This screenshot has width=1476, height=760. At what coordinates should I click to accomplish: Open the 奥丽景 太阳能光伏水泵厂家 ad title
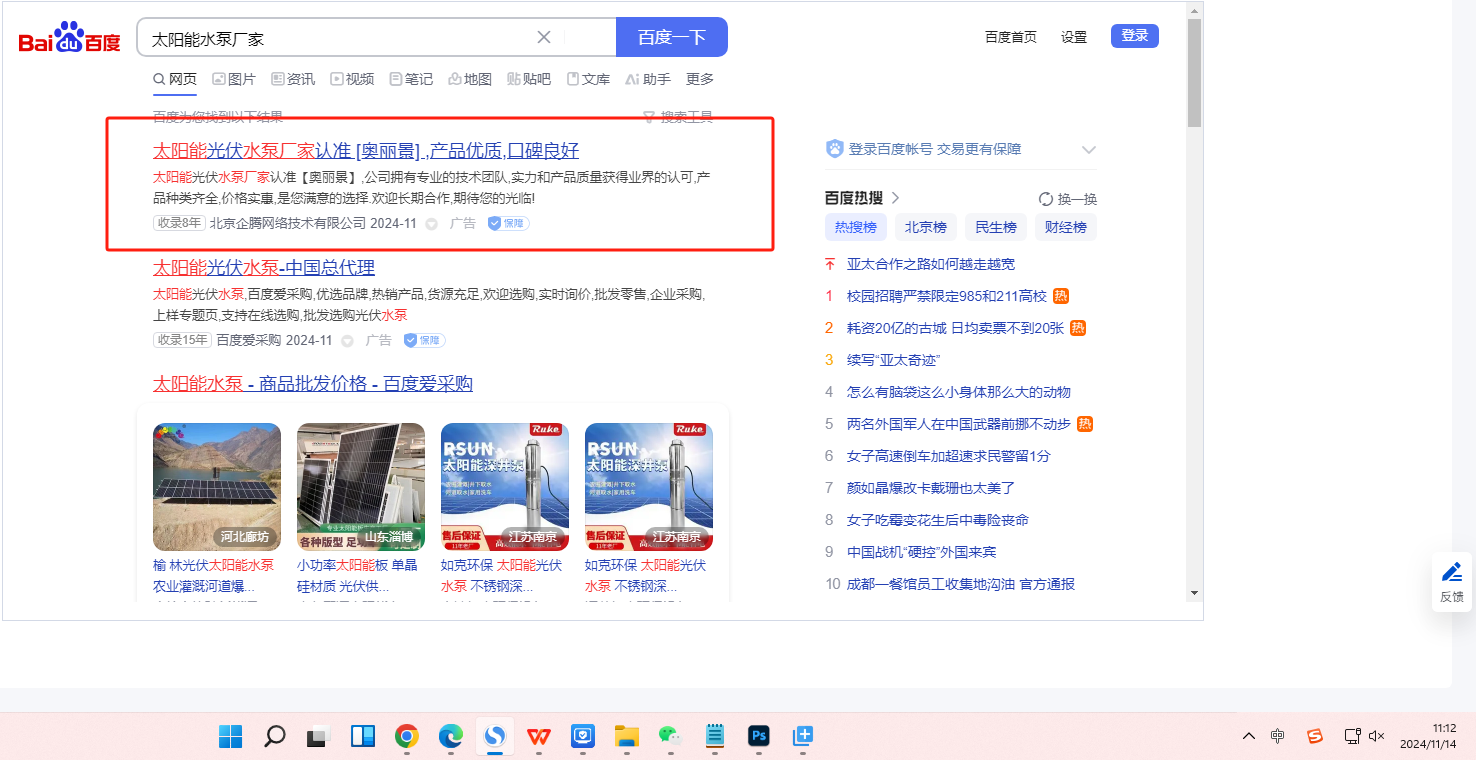coord(366,151)
